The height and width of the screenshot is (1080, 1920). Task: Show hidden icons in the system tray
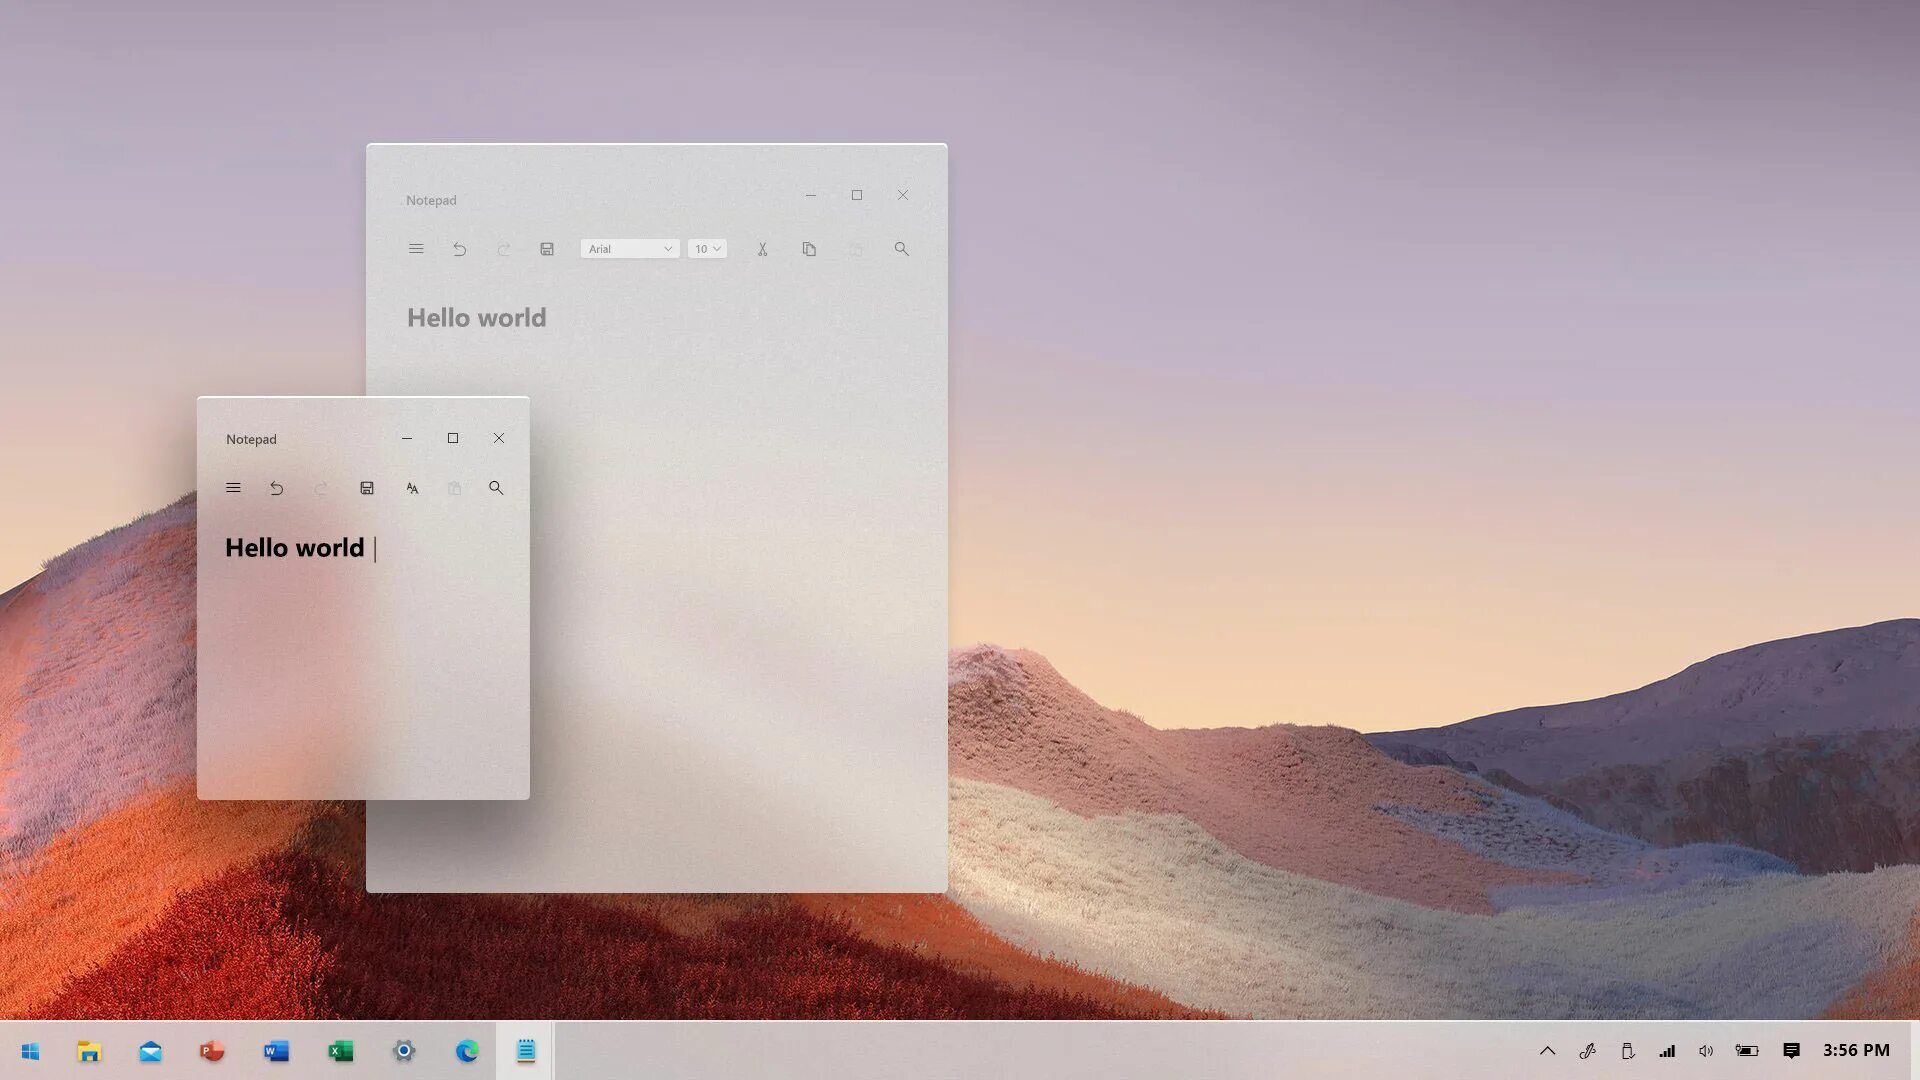pos(1547,1050)
